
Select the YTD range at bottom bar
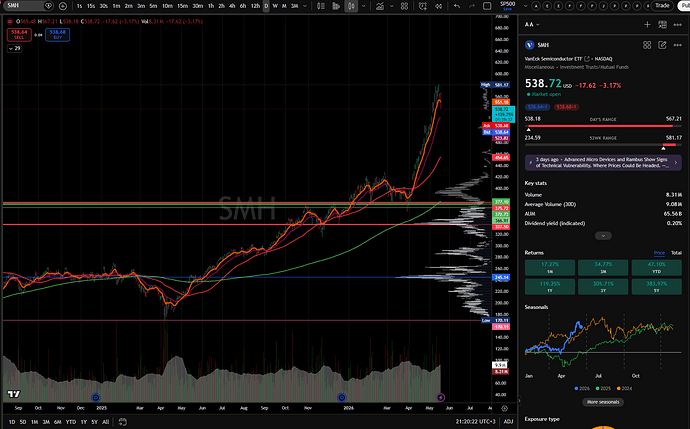click(70, 422)
